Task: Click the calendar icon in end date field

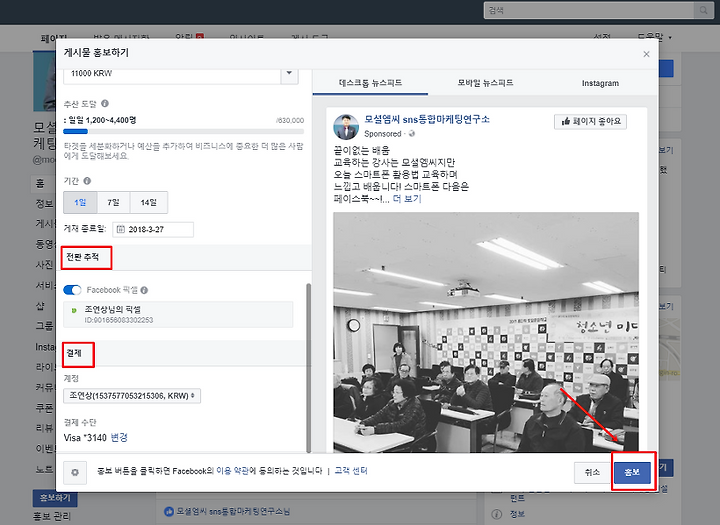Action: tap(121, 229)
